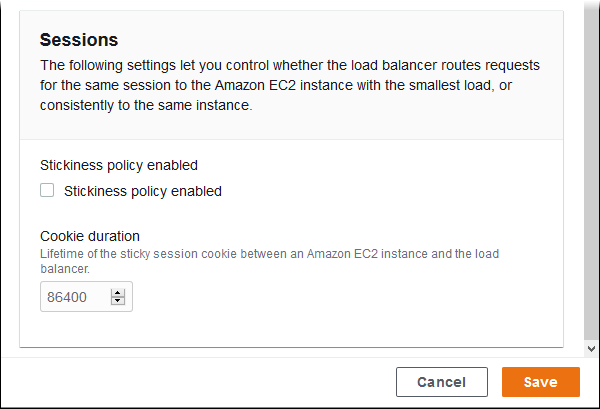This screenshot has height=409, width=600.
Task: Click the word "balancer." ending the help text
Action: pos(65,269)
